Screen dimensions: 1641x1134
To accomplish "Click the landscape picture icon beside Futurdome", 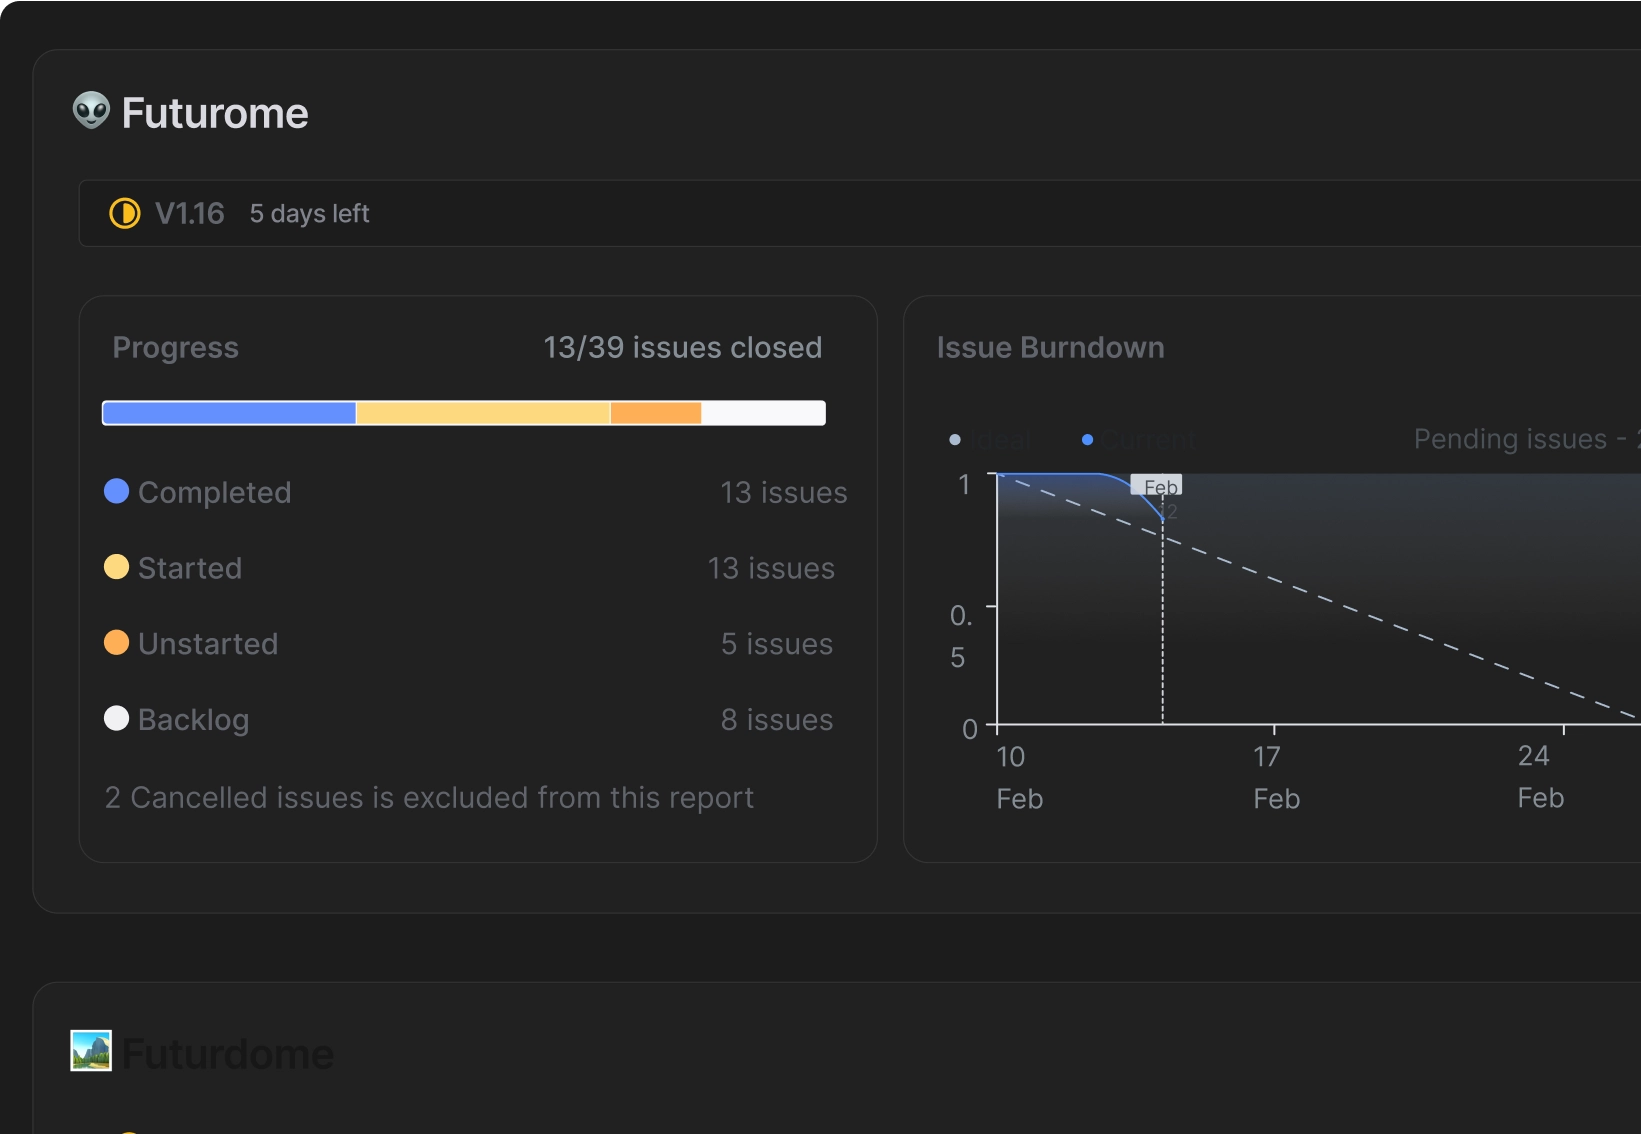I will [91, 1051].
